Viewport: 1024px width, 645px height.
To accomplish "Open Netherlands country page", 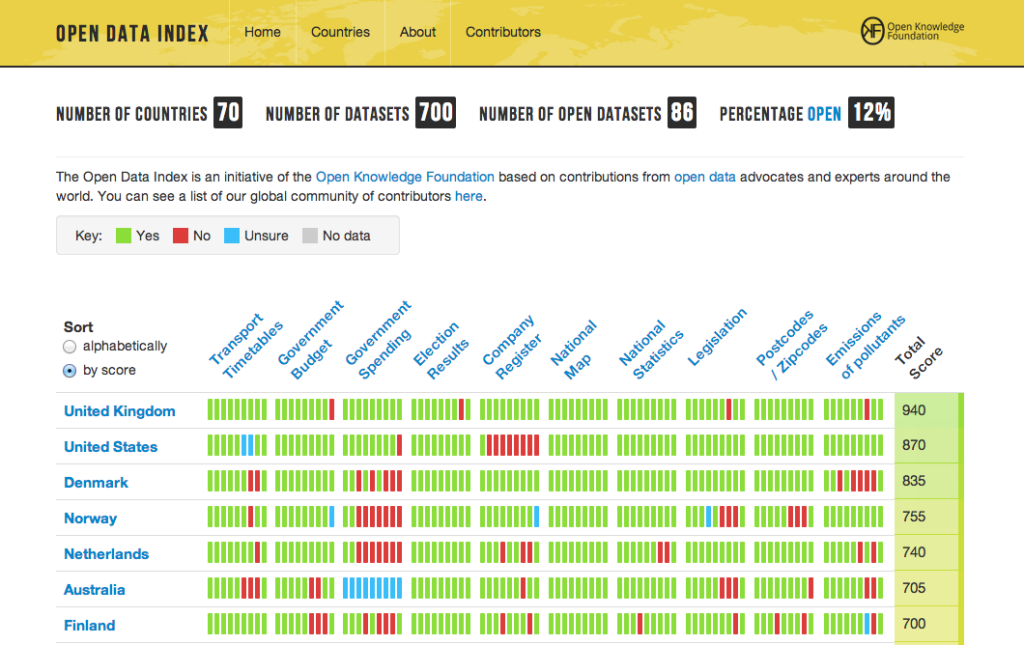I will (106, 554).
